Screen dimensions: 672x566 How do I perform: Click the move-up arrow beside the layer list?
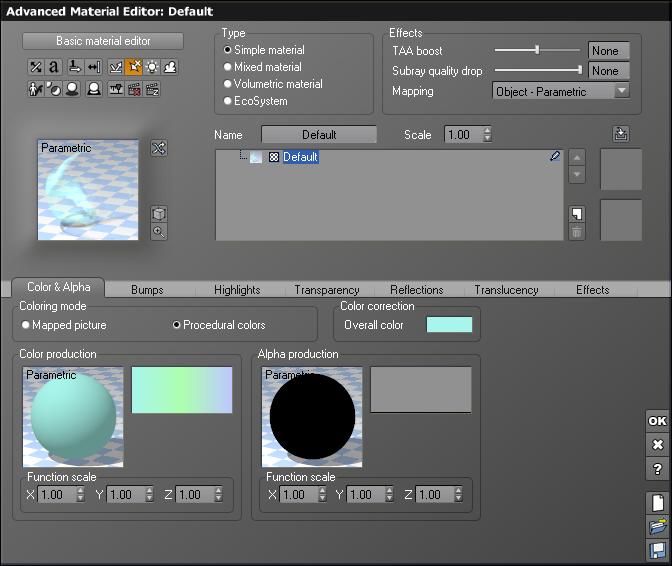pyautogui.click(x=577, y=158)
